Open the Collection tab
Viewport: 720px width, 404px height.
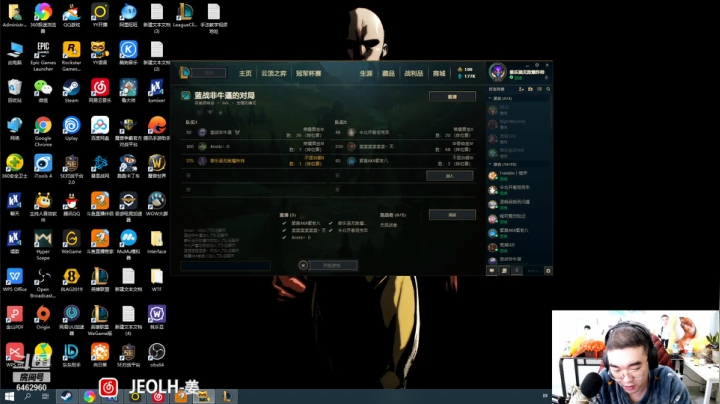tap(388, 73)
